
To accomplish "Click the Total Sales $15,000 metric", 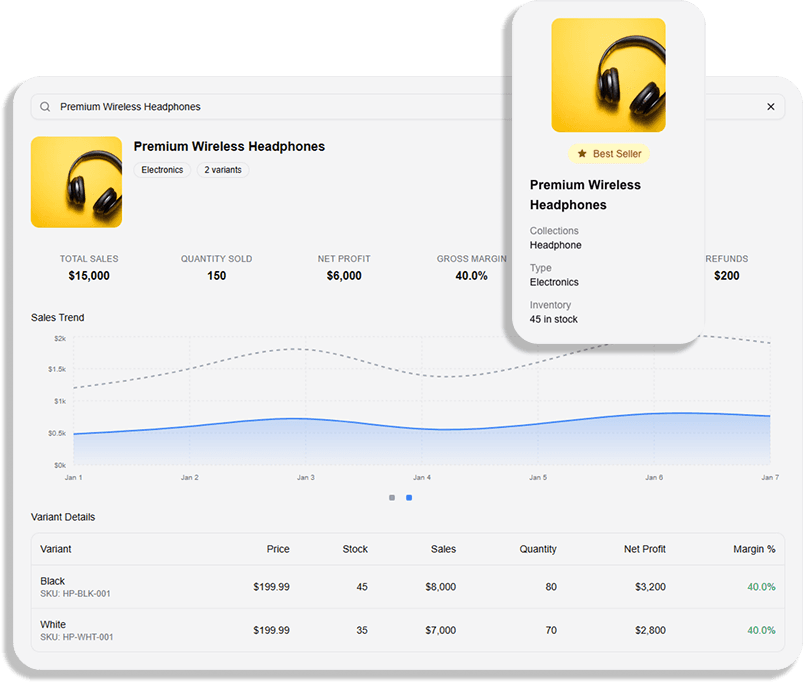I will pos(89,268).
